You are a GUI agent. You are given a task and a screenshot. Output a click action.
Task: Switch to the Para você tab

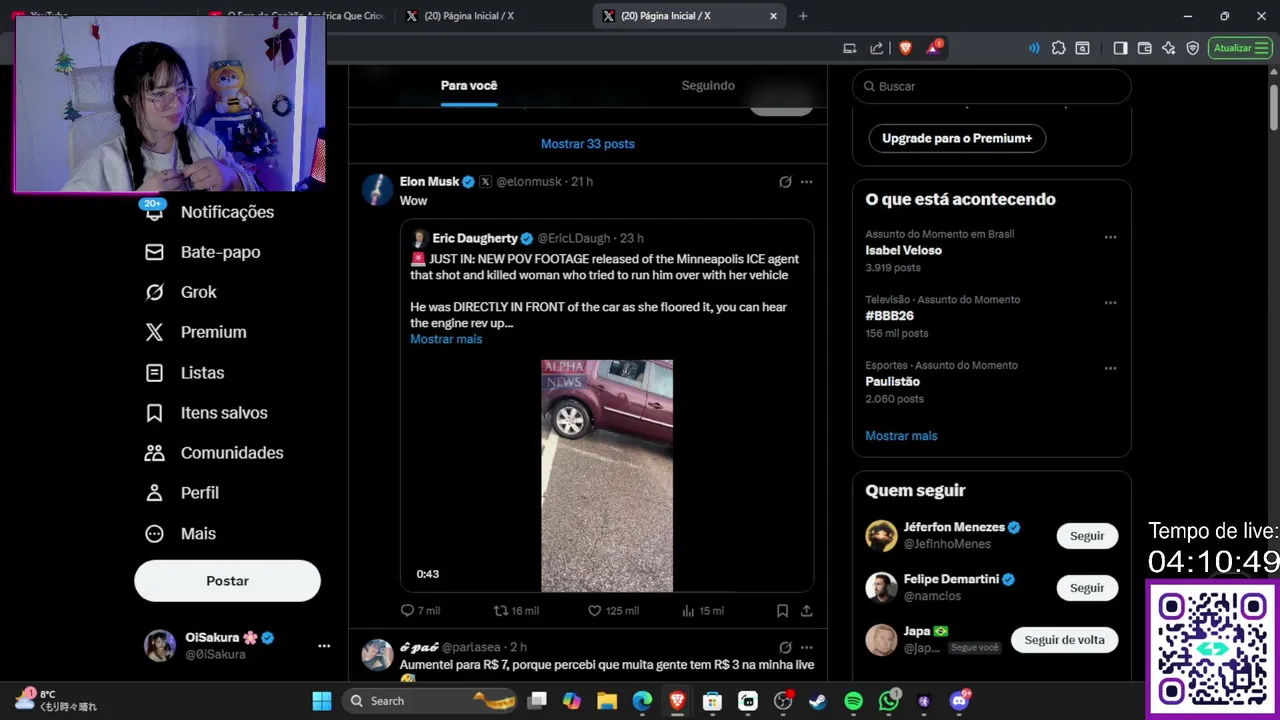click(469, 86)
